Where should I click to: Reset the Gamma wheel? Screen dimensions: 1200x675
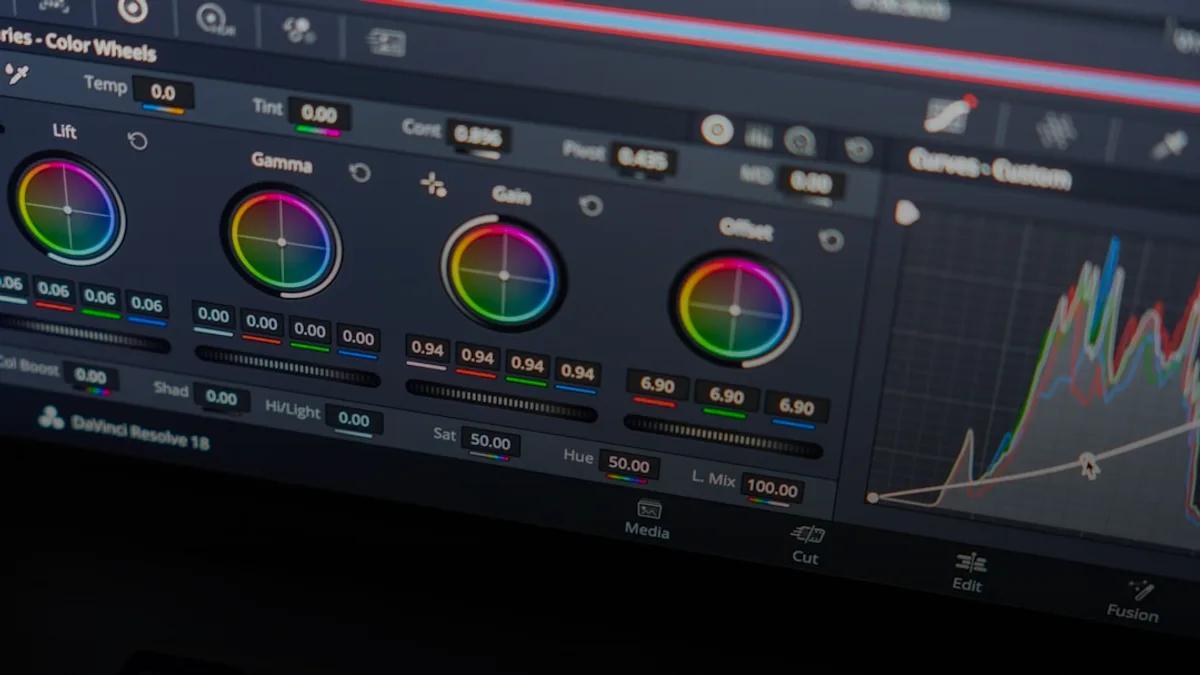(x=360, y=172)
